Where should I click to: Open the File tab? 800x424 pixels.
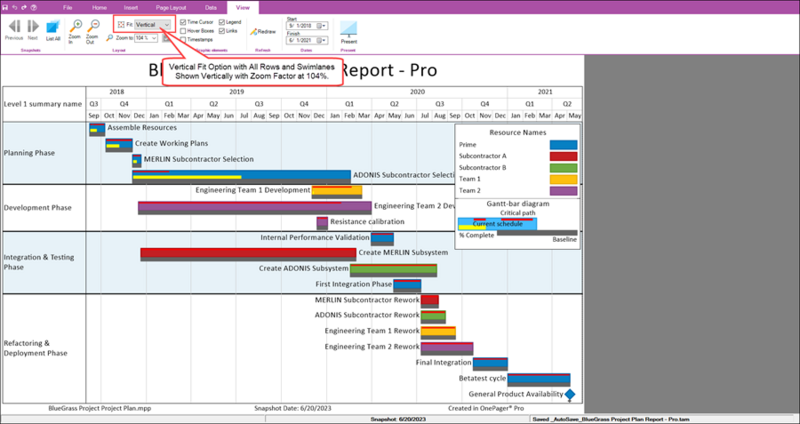(67, 8)
